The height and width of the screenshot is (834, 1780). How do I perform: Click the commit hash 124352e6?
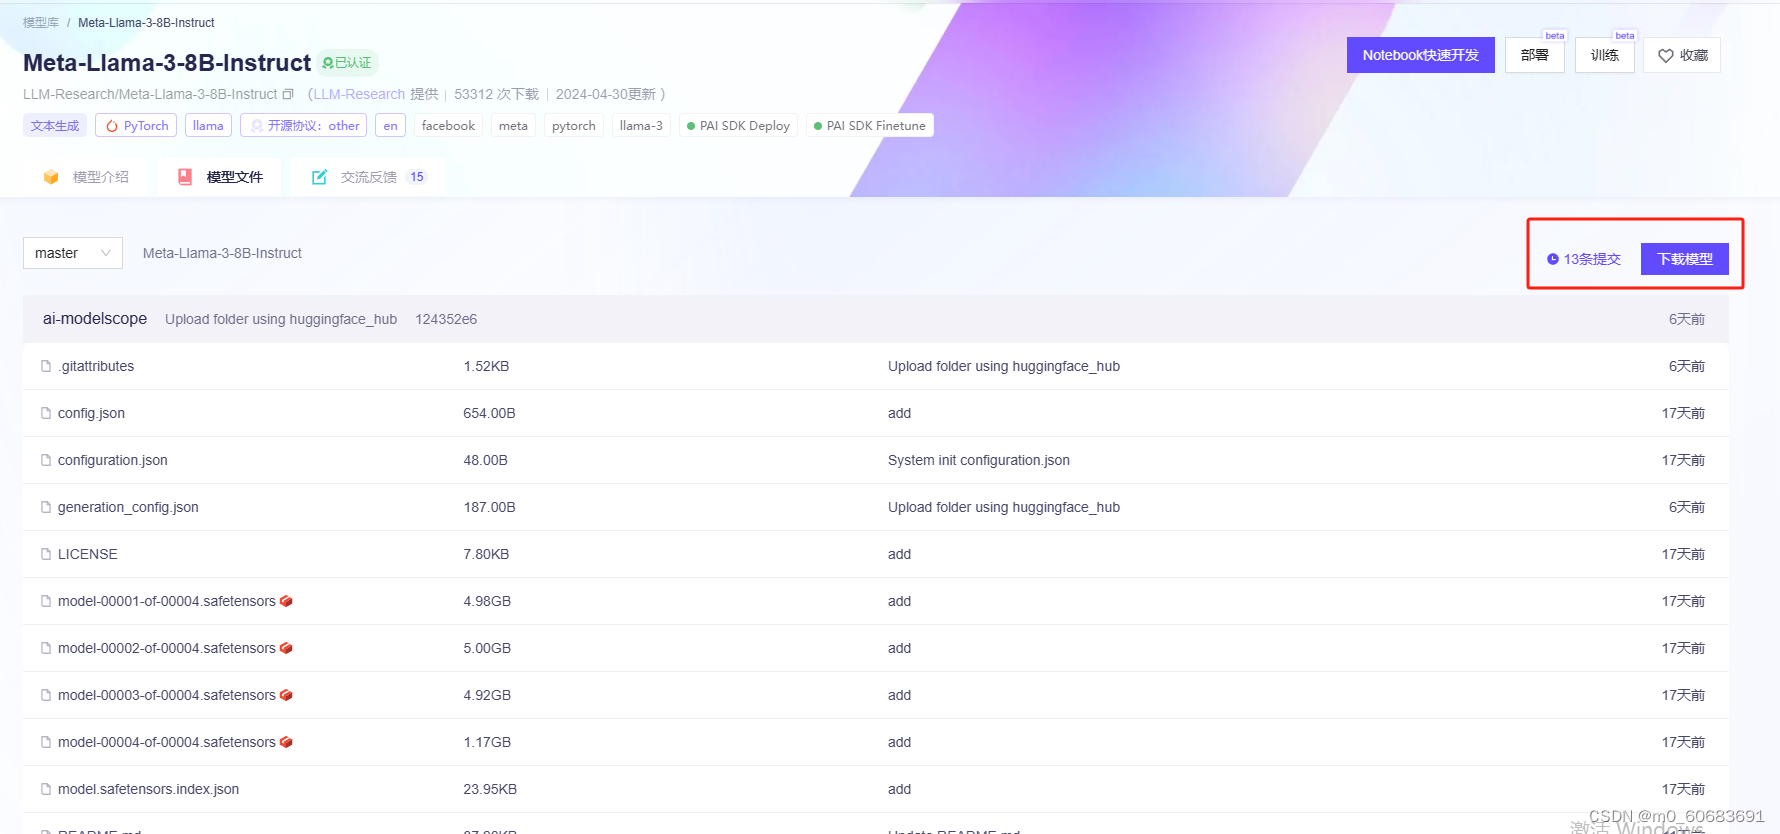point(446,319)
